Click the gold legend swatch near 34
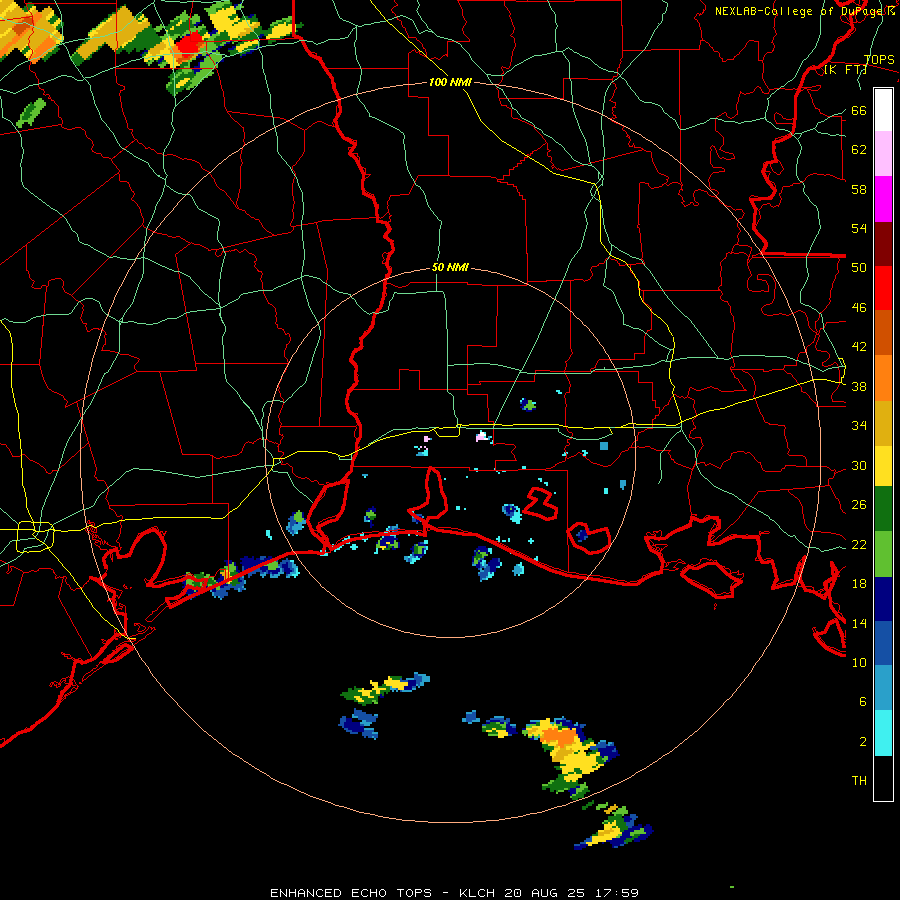Screen dimensions: 900x900 click(x=883, y=423)
